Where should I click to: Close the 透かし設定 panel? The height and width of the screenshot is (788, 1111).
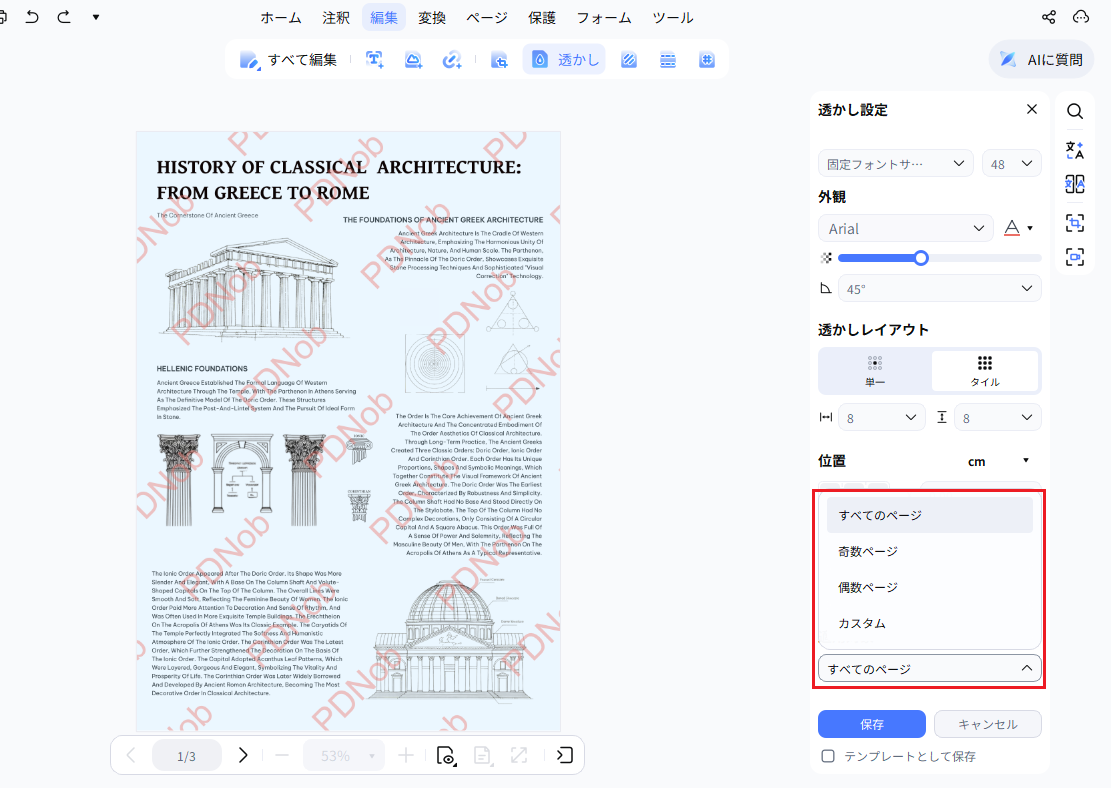[1032, 109]
